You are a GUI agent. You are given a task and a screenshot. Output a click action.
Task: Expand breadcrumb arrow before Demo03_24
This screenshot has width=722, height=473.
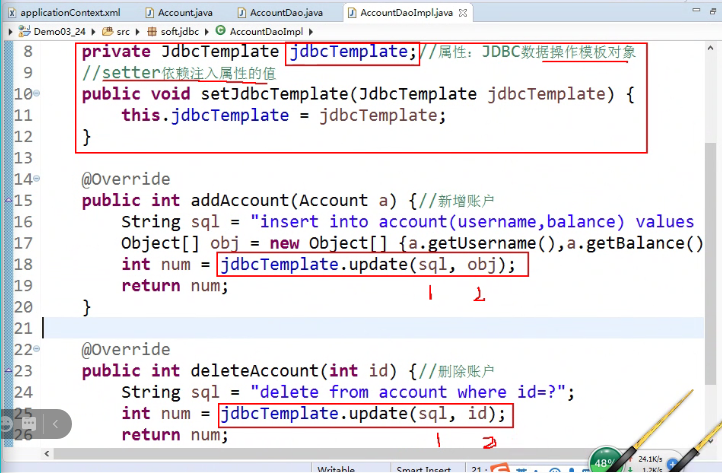tap(10, 31)
